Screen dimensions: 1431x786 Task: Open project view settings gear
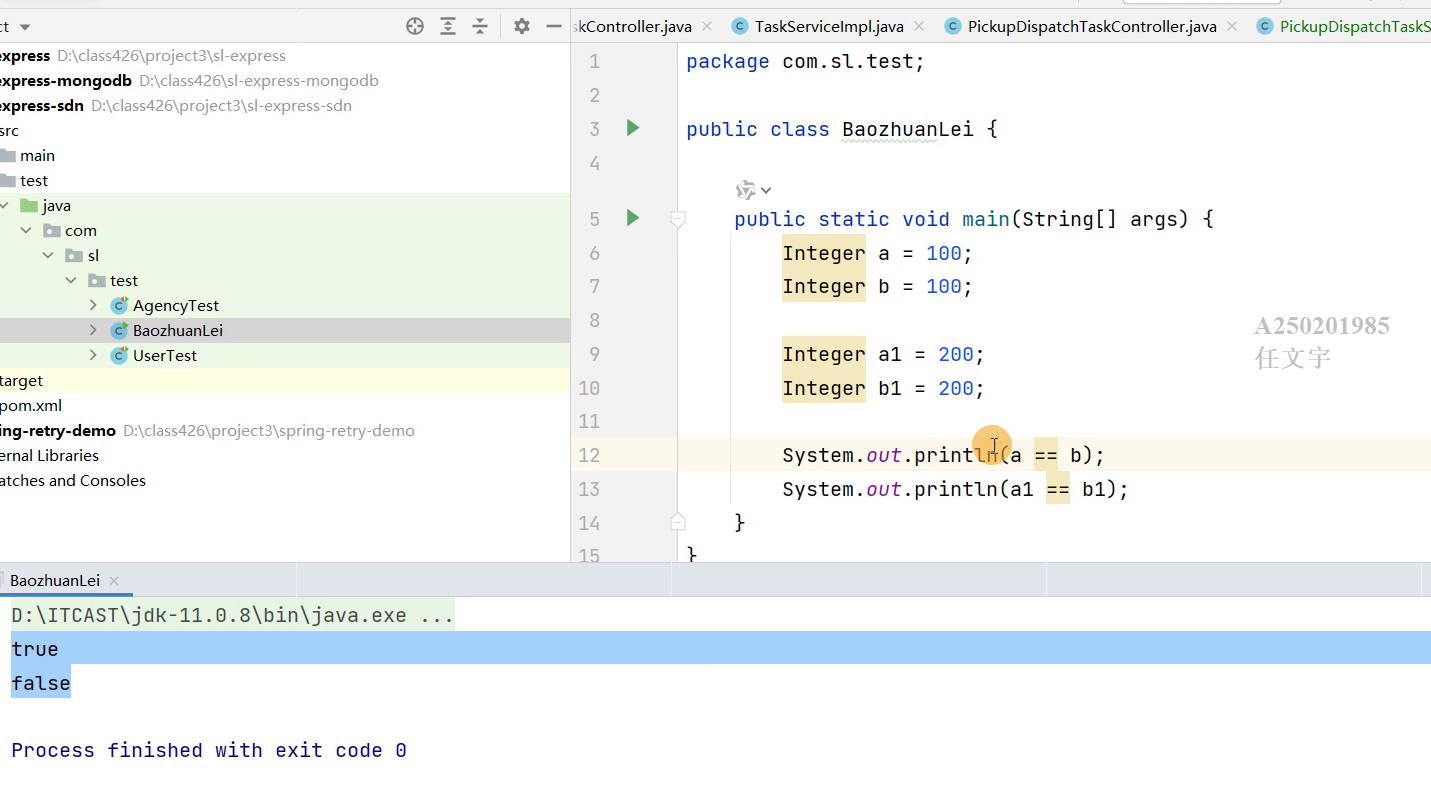coord(522,27)
